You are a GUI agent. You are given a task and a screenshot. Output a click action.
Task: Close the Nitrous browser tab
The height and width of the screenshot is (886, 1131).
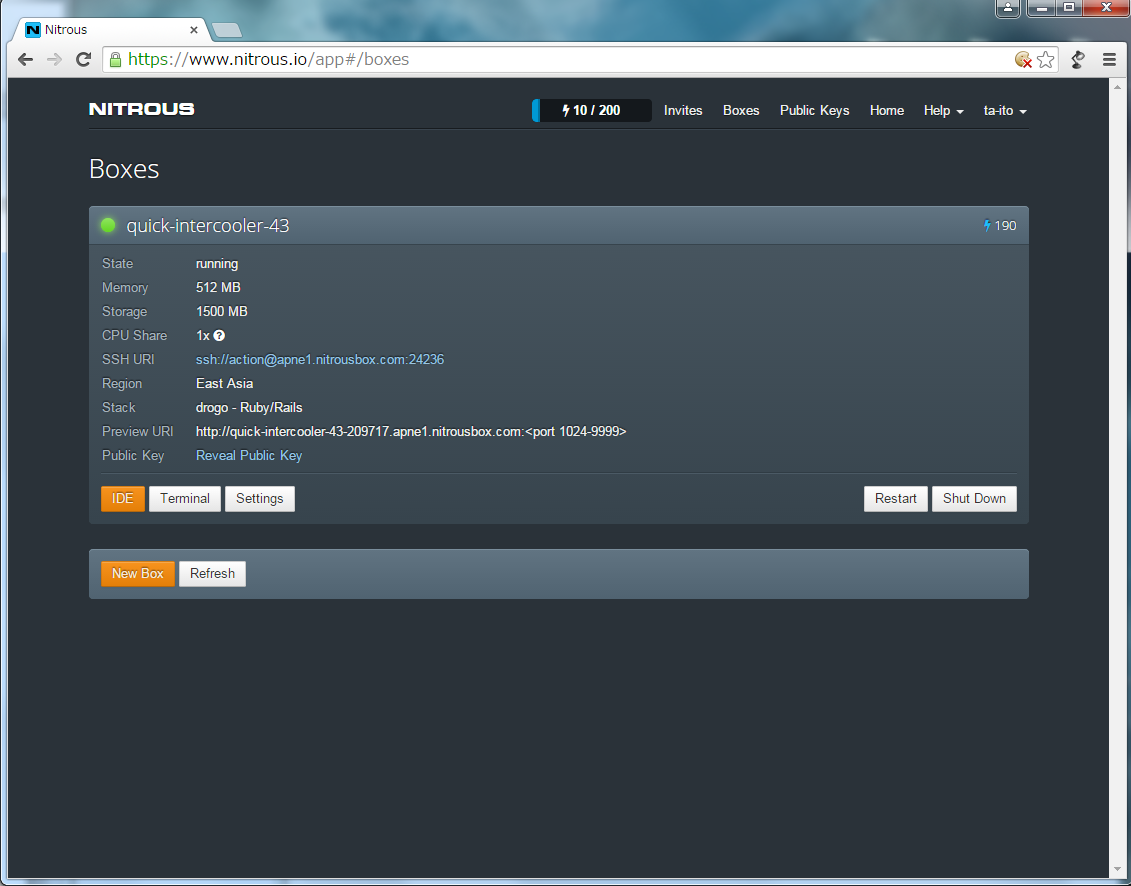tap(194, 30)
